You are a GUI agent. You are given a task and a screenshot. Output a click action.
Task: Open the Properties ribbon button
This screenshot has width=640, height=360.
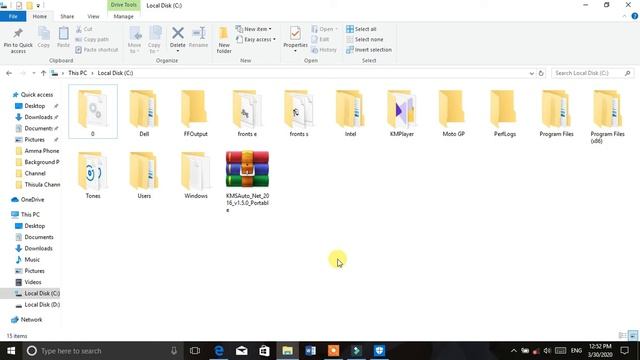pyautogui.click(x=295, y=39)
